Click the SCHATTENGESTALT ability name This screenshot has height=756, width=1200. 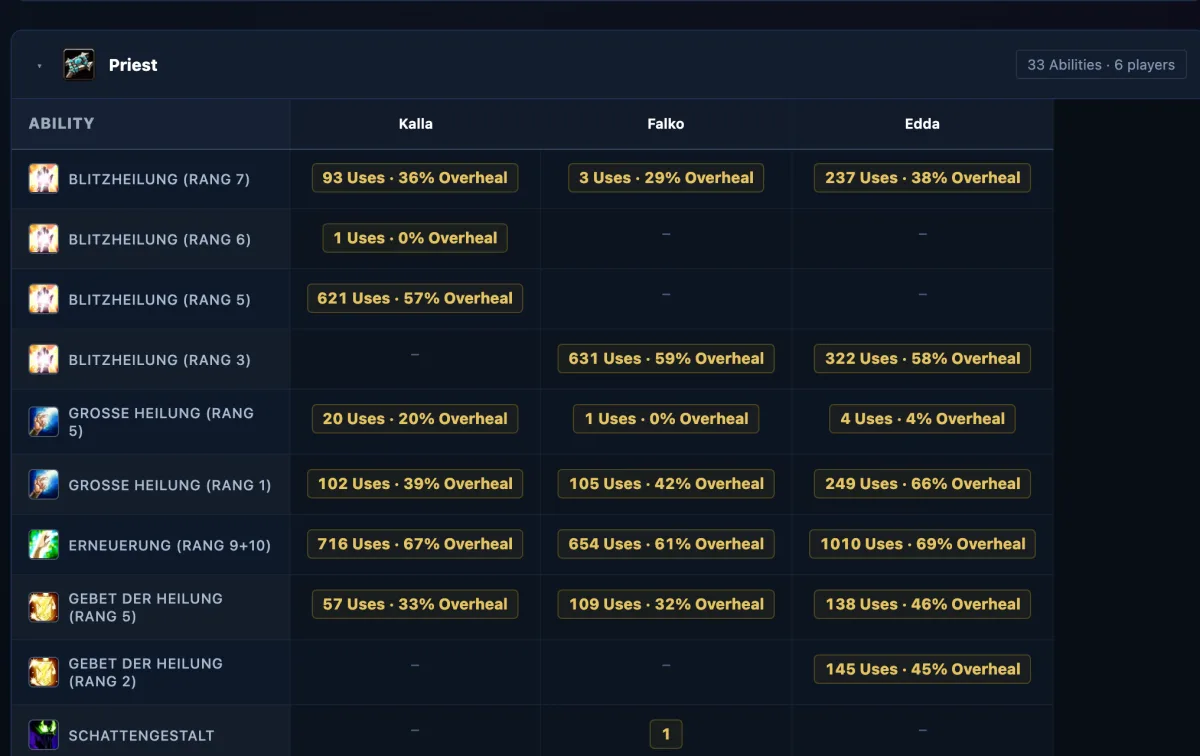(141, 736)
